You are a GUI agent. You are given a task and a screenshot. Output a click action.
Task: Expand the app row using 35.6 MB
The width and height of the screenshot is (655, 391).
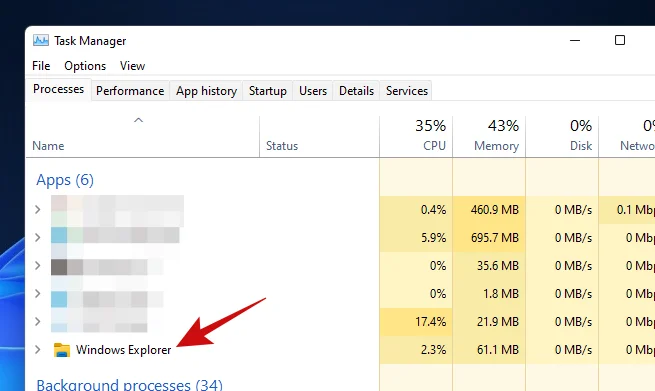pos(38,265)
